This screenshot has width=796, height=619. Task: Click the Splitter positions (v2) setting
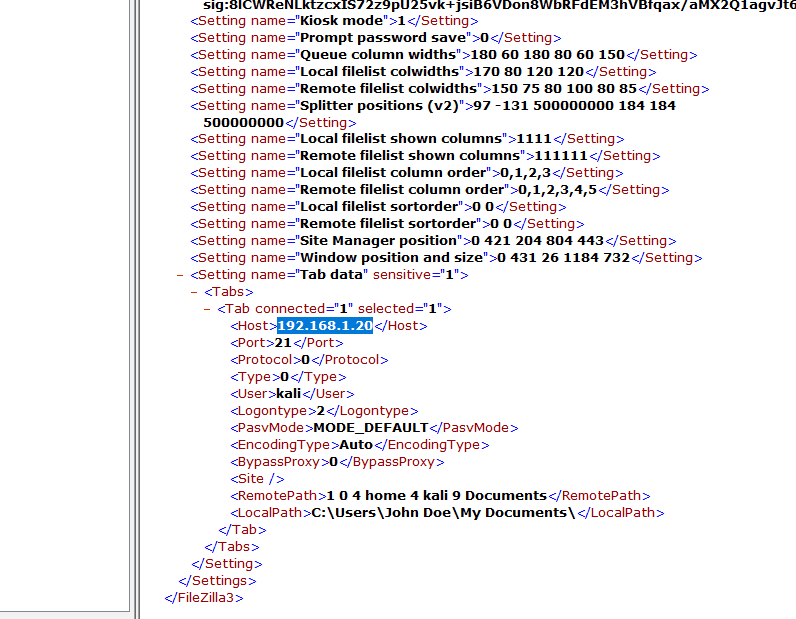pos(433,114)
